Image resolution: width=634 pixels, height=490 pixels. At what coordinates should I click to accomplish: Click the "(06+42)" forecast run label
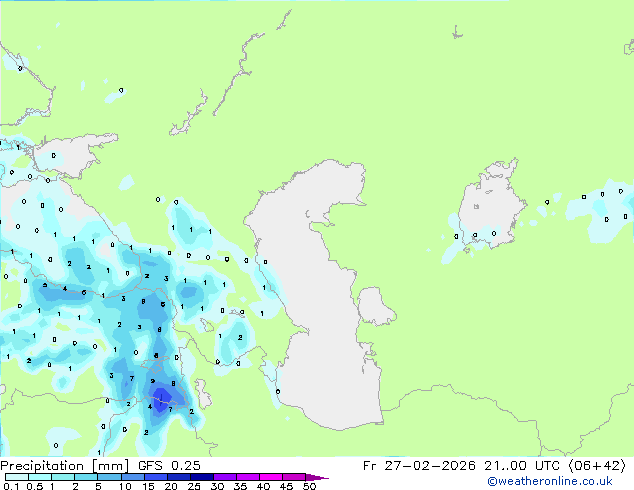pos(597,466)
